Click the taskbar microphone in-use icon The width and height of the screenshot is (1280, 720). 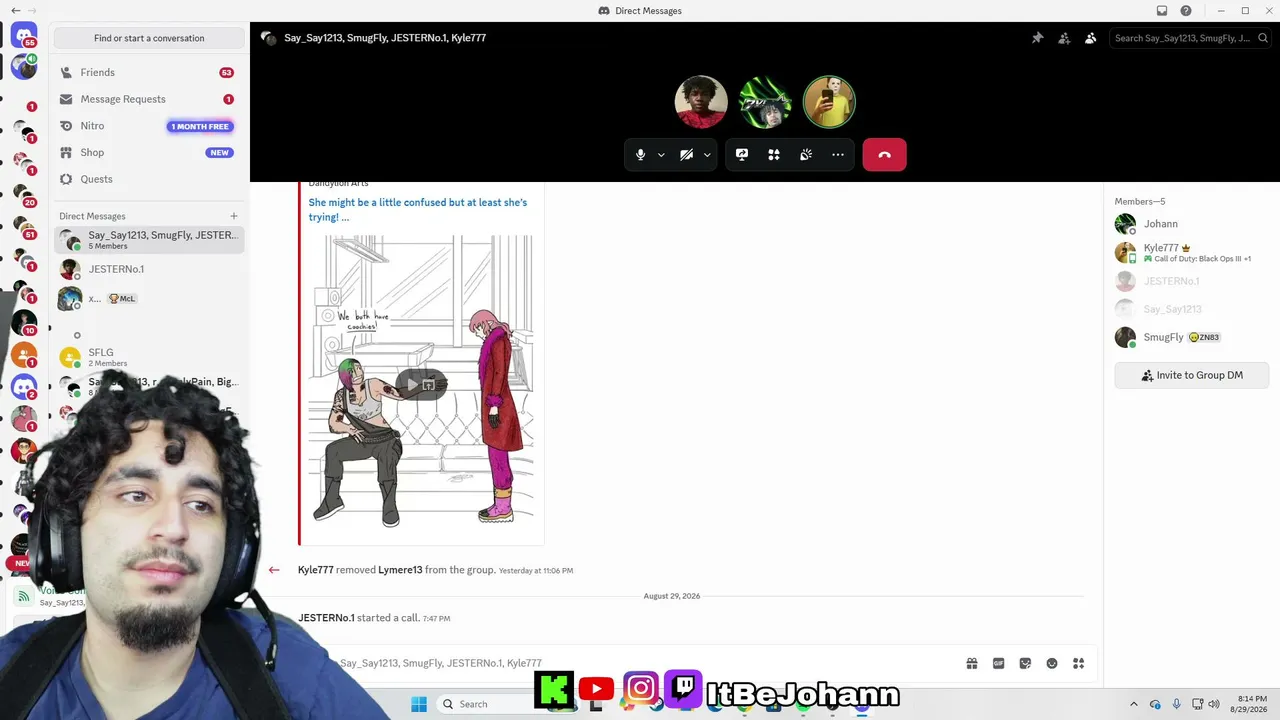(1176, 704)
